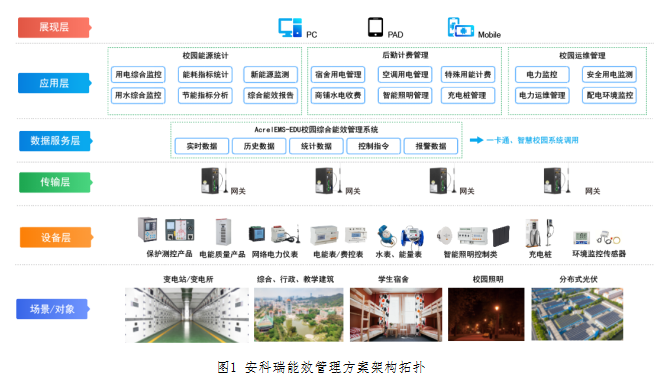Click the green 传输层 layer label
This screenshot has width=672, height=379.
coord(55,182)
